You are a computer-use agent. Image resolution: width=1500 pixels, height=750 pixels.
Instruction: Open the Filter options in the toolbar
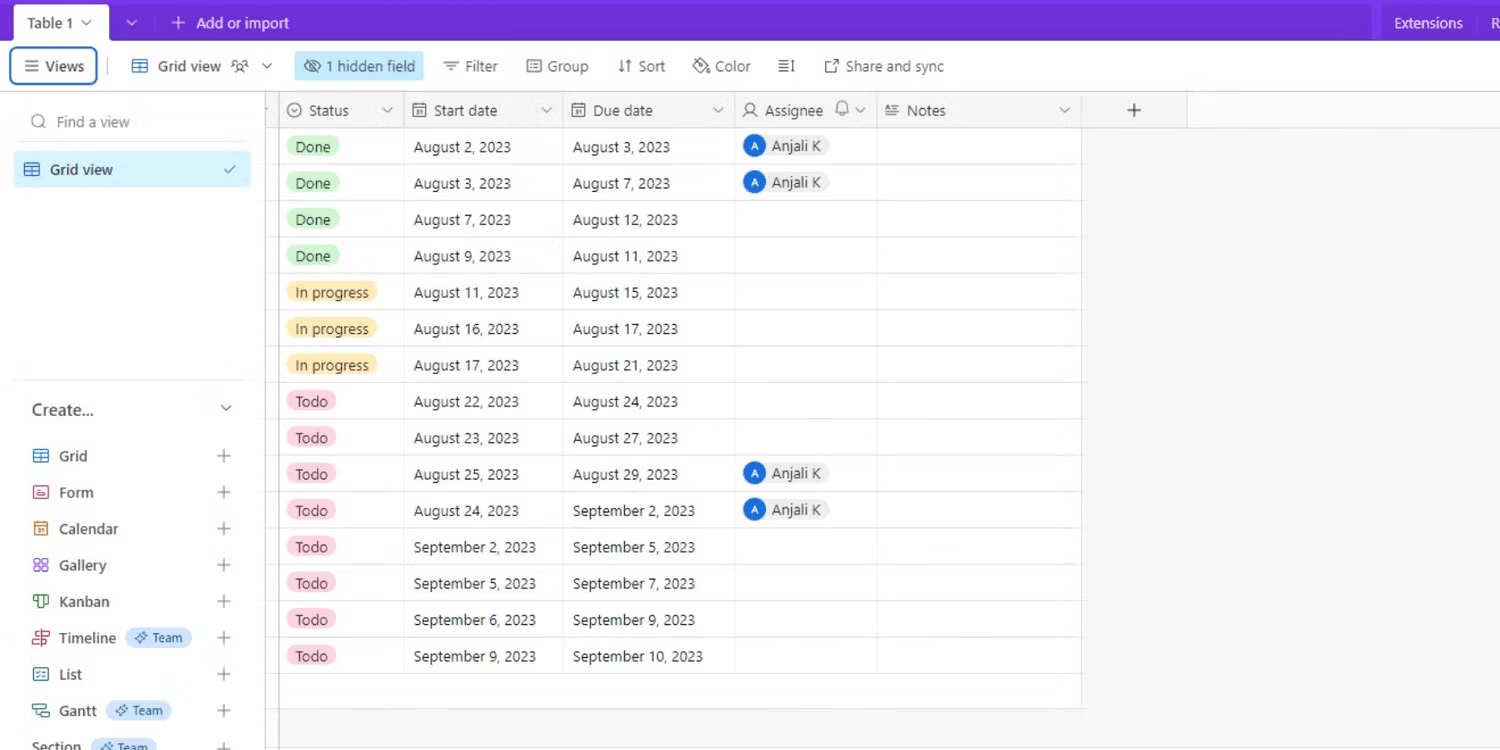point(470,66)
